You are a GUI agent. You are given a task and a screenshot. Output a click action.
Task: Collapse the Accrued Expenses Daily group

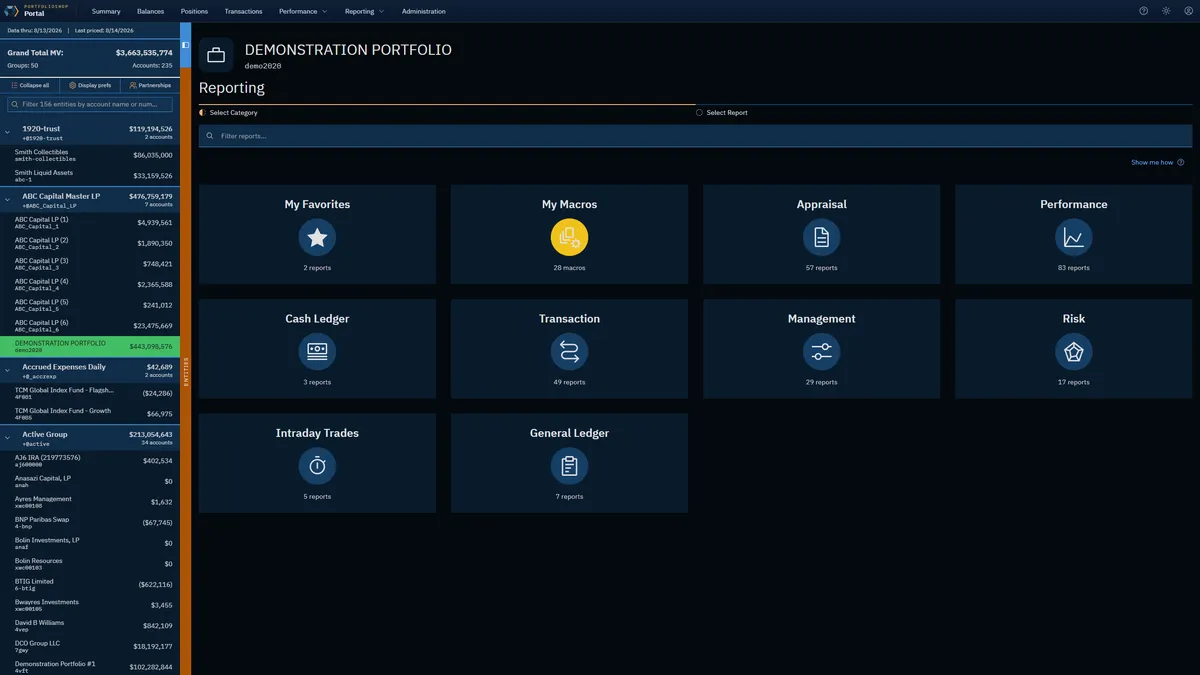click(8, 371)
